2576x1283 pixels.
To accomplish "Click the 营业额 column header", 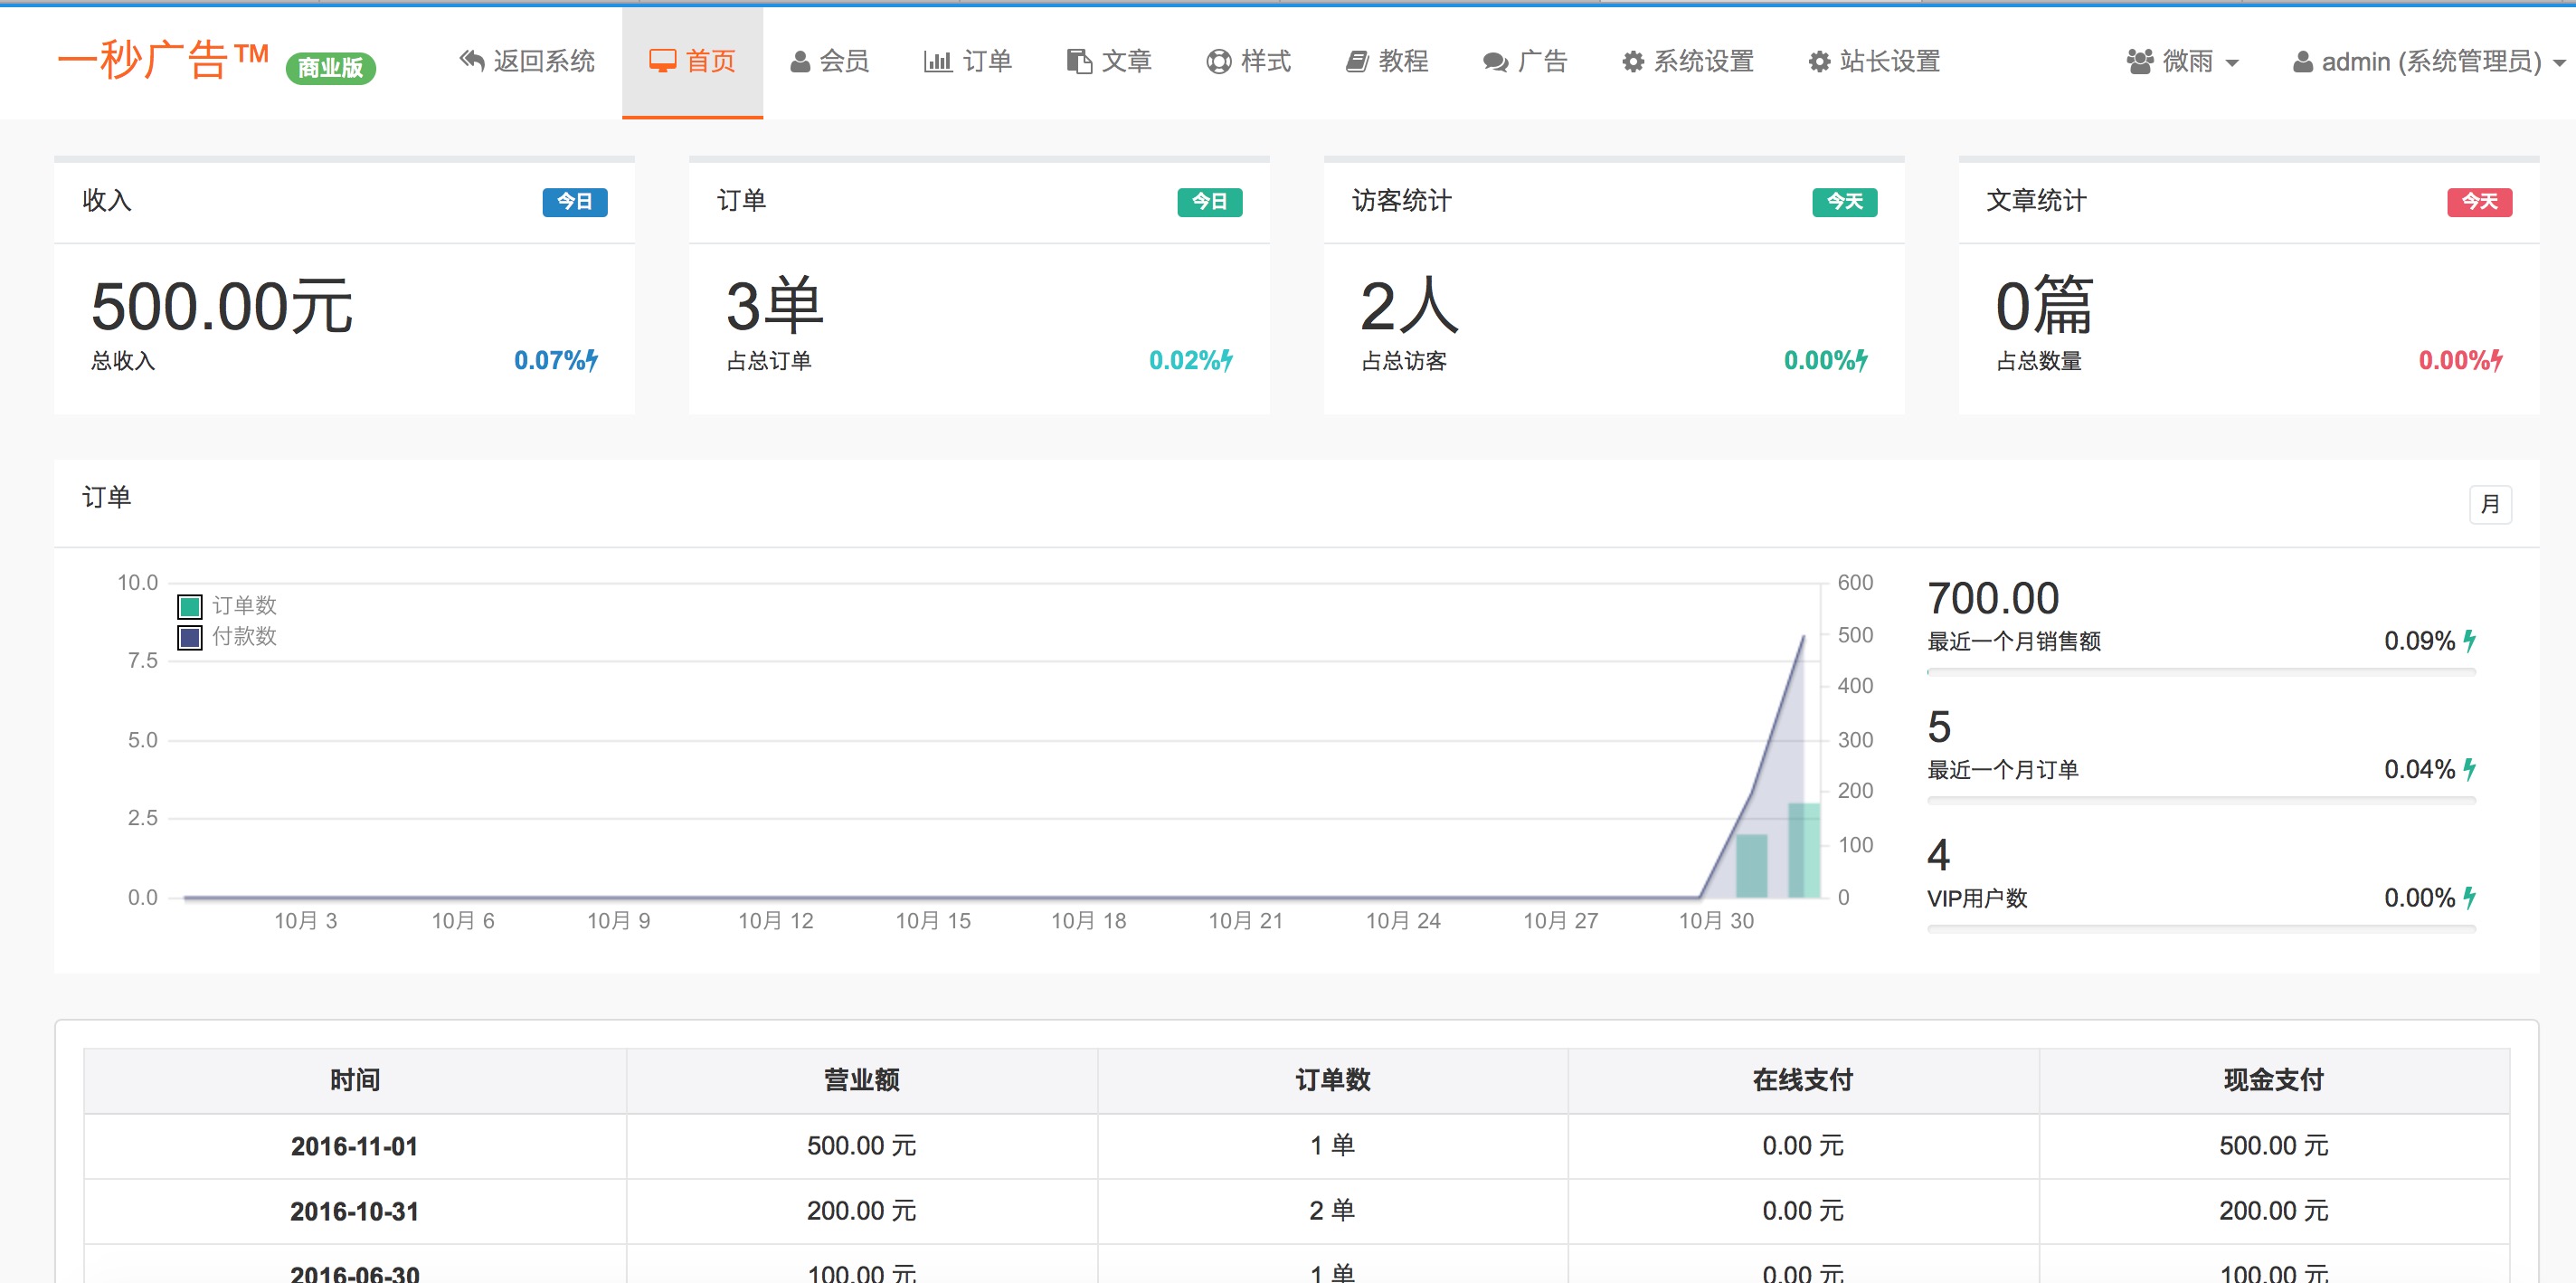I will point(862,1080).
